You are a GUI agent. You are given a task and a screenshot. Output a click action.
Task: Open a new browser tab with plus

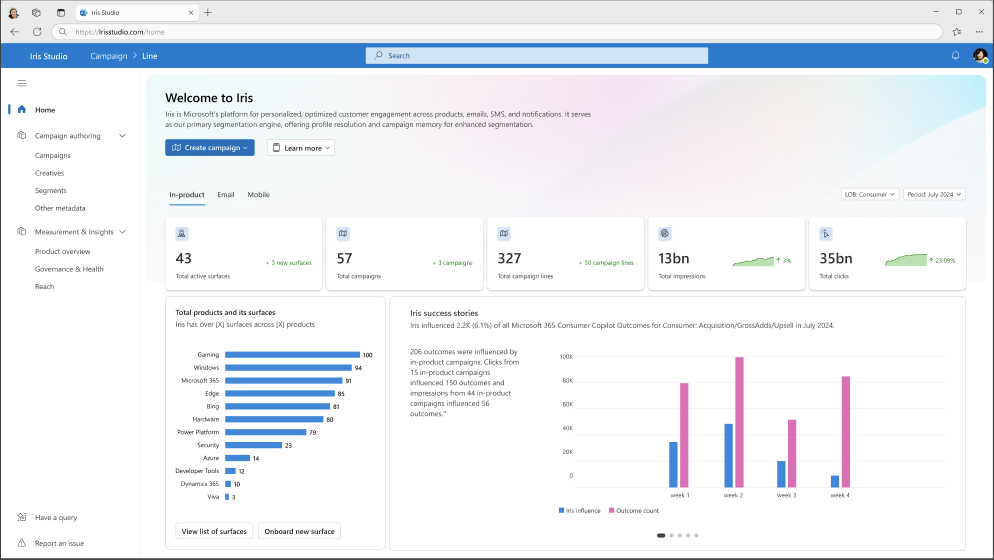pos(208,12)
